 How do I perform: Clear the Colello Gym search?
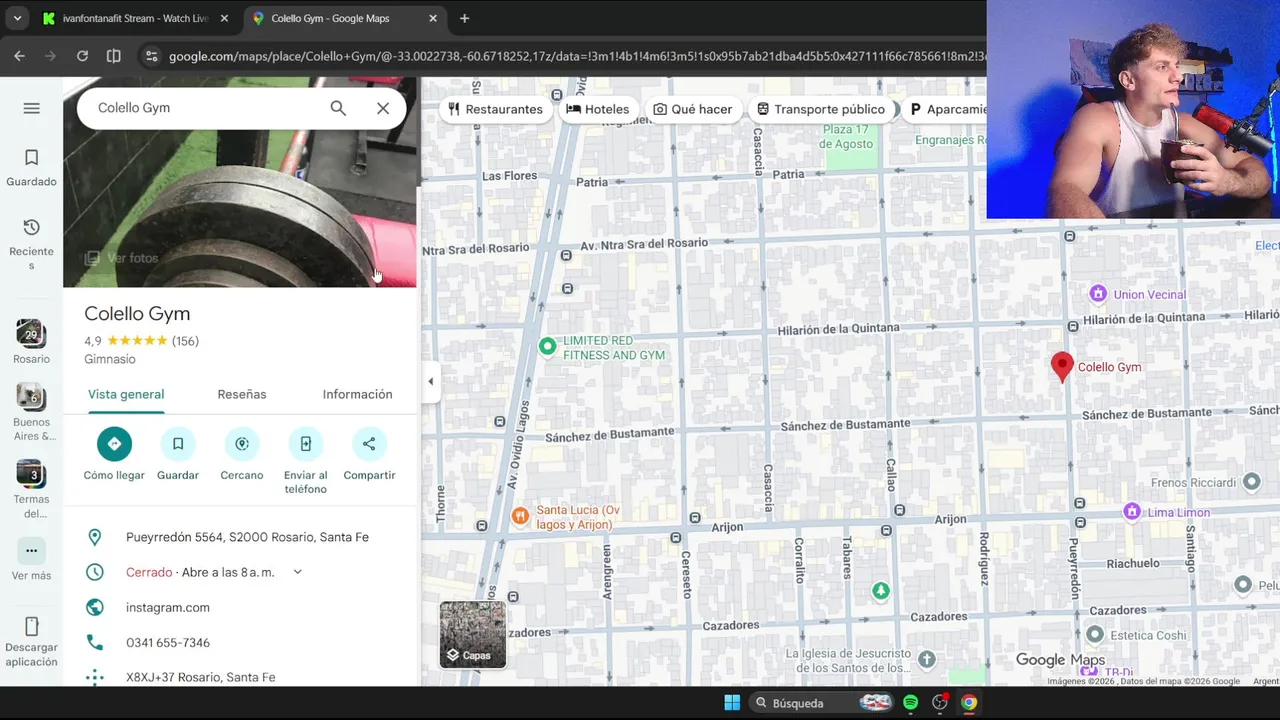point(383,108)
